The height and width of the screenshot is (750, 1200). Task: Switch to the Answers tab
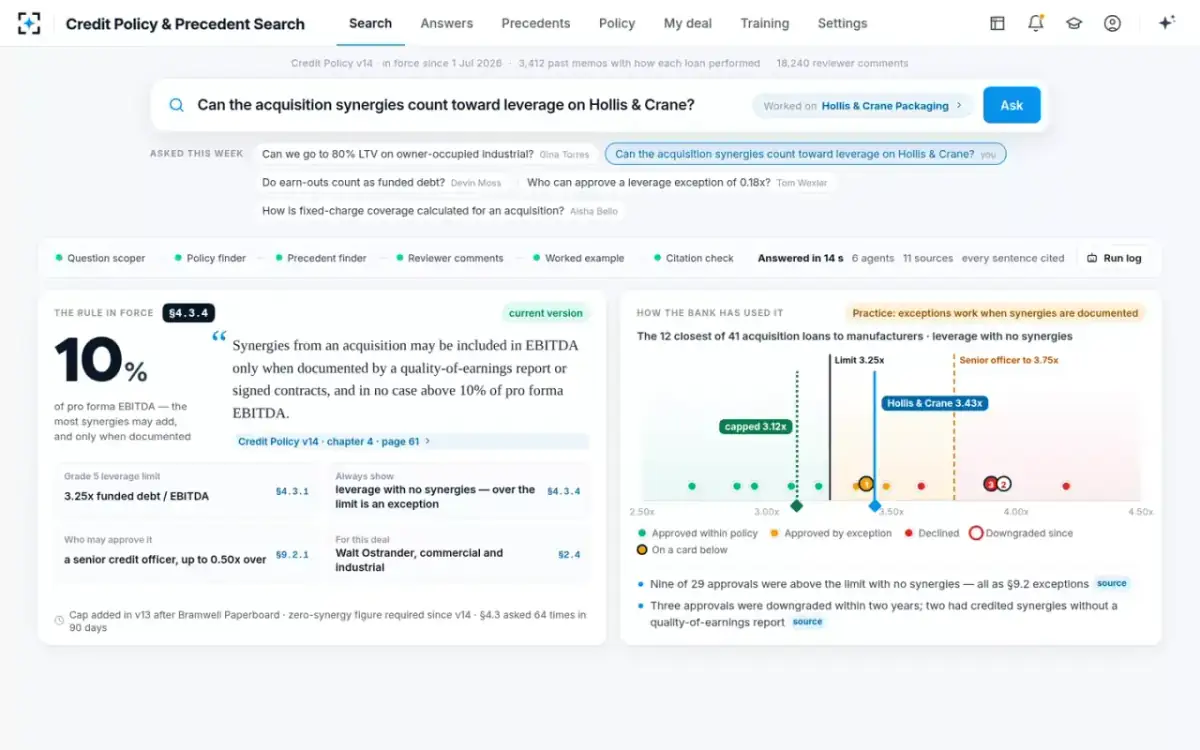447,23
